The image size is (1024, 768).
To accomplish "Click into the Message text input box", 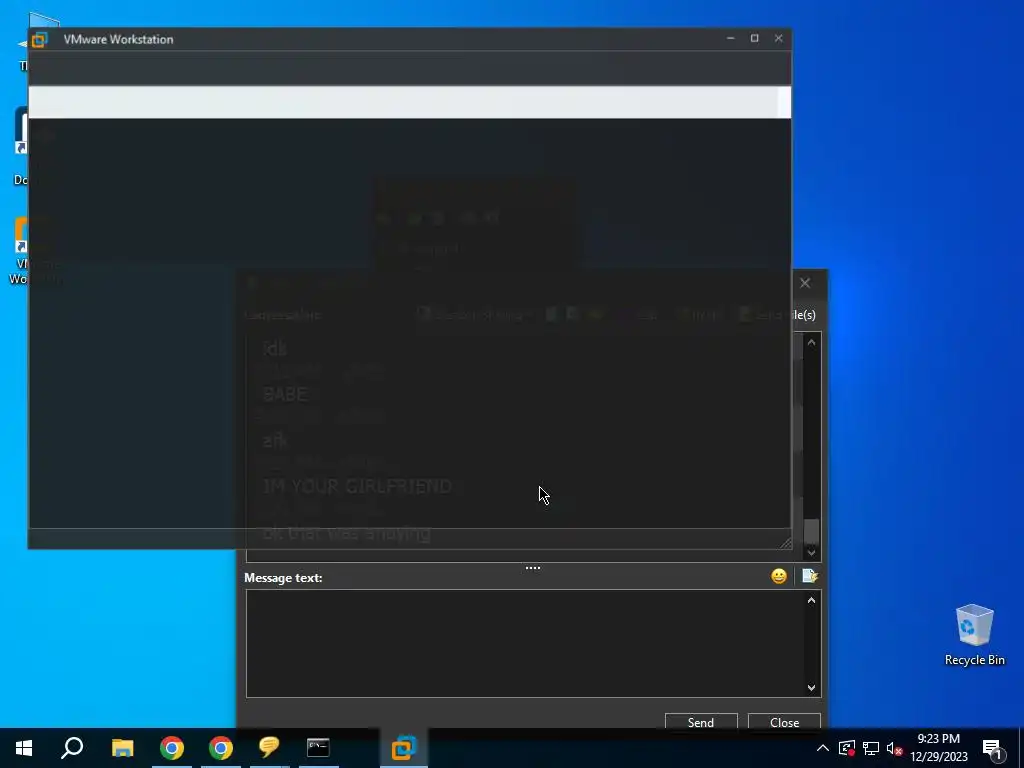I will 524,643.
